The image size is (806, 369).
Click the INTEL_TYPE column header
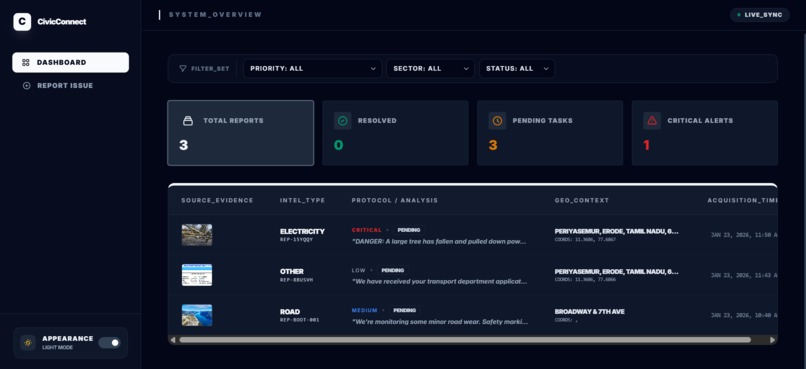[302, 200]
